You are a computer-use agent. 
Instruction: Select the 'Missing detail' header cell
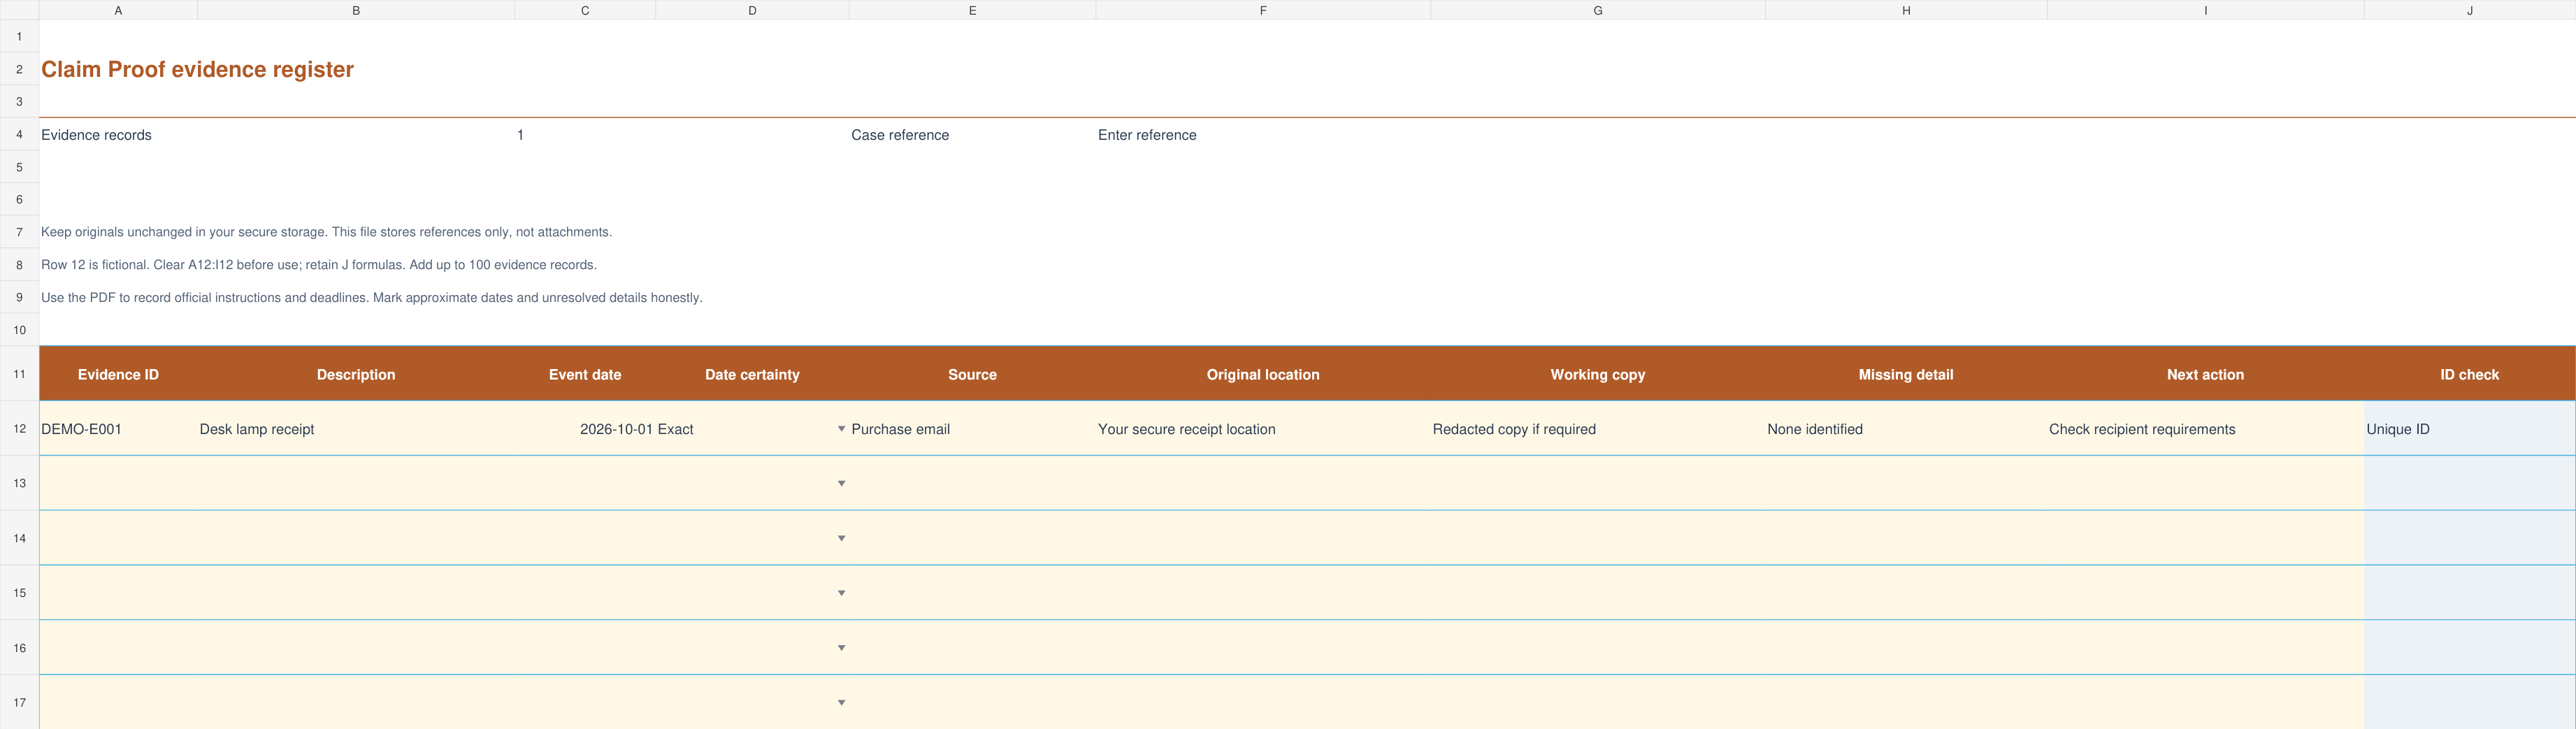click(1906, 374)
